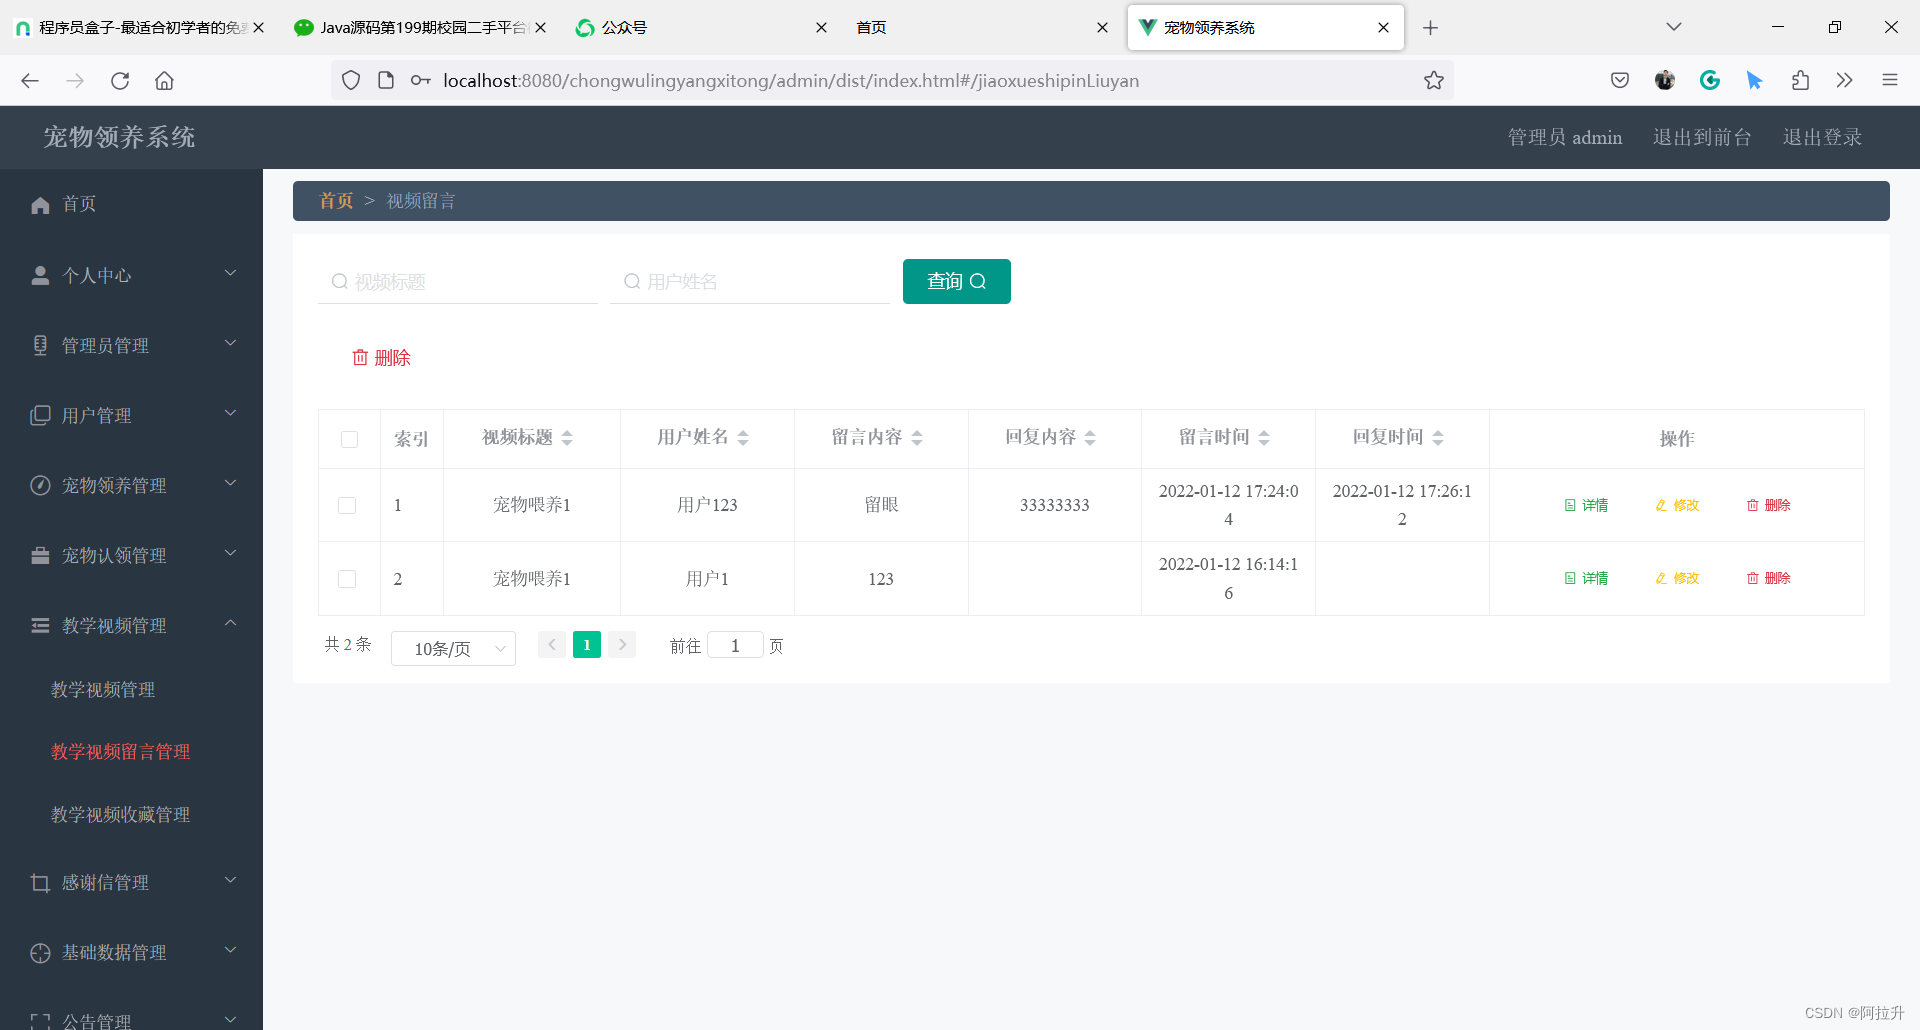Click 详情 for the 用户1 row

coord(1586,578)
